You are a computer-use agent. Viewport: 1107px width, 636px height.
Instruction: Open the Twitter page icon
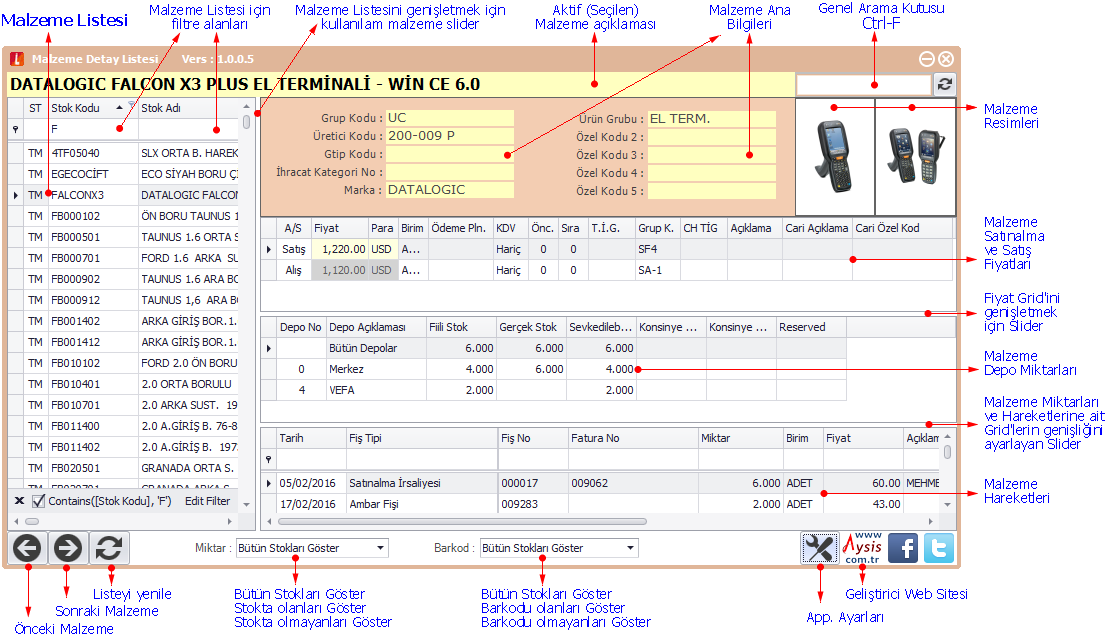pos(938,548)
